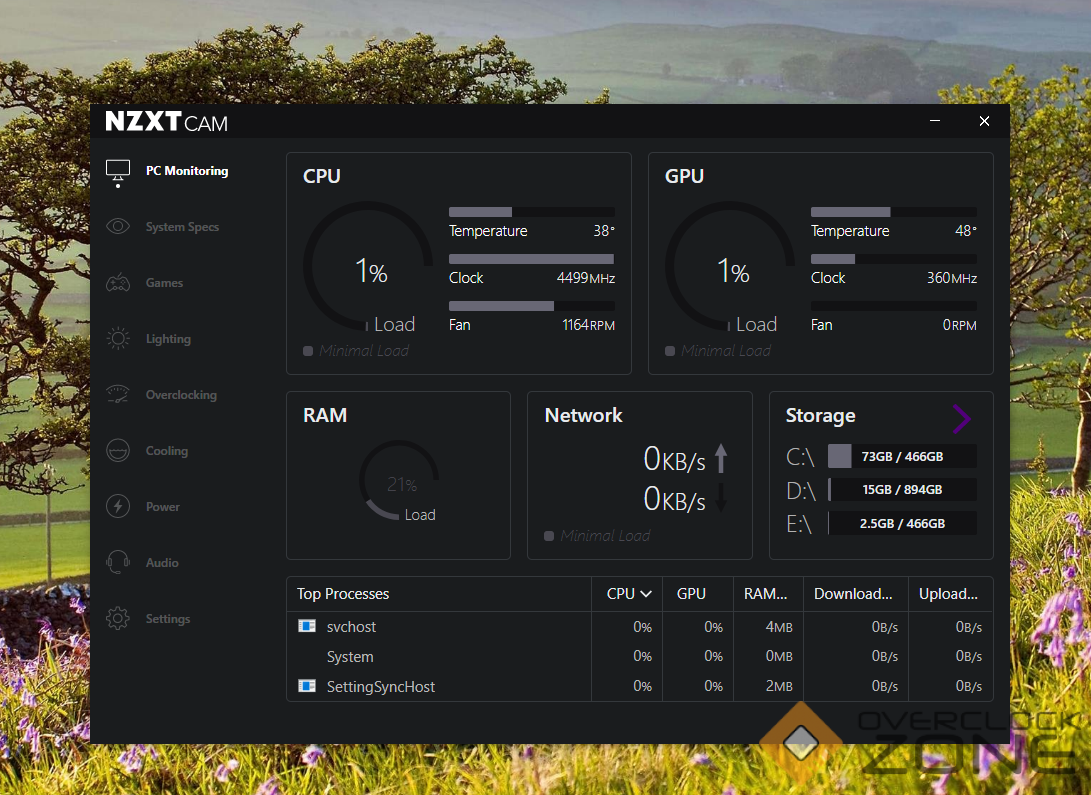Open Overclocking using the gauge icon
1091x795 pixels.
pos(118,395)
